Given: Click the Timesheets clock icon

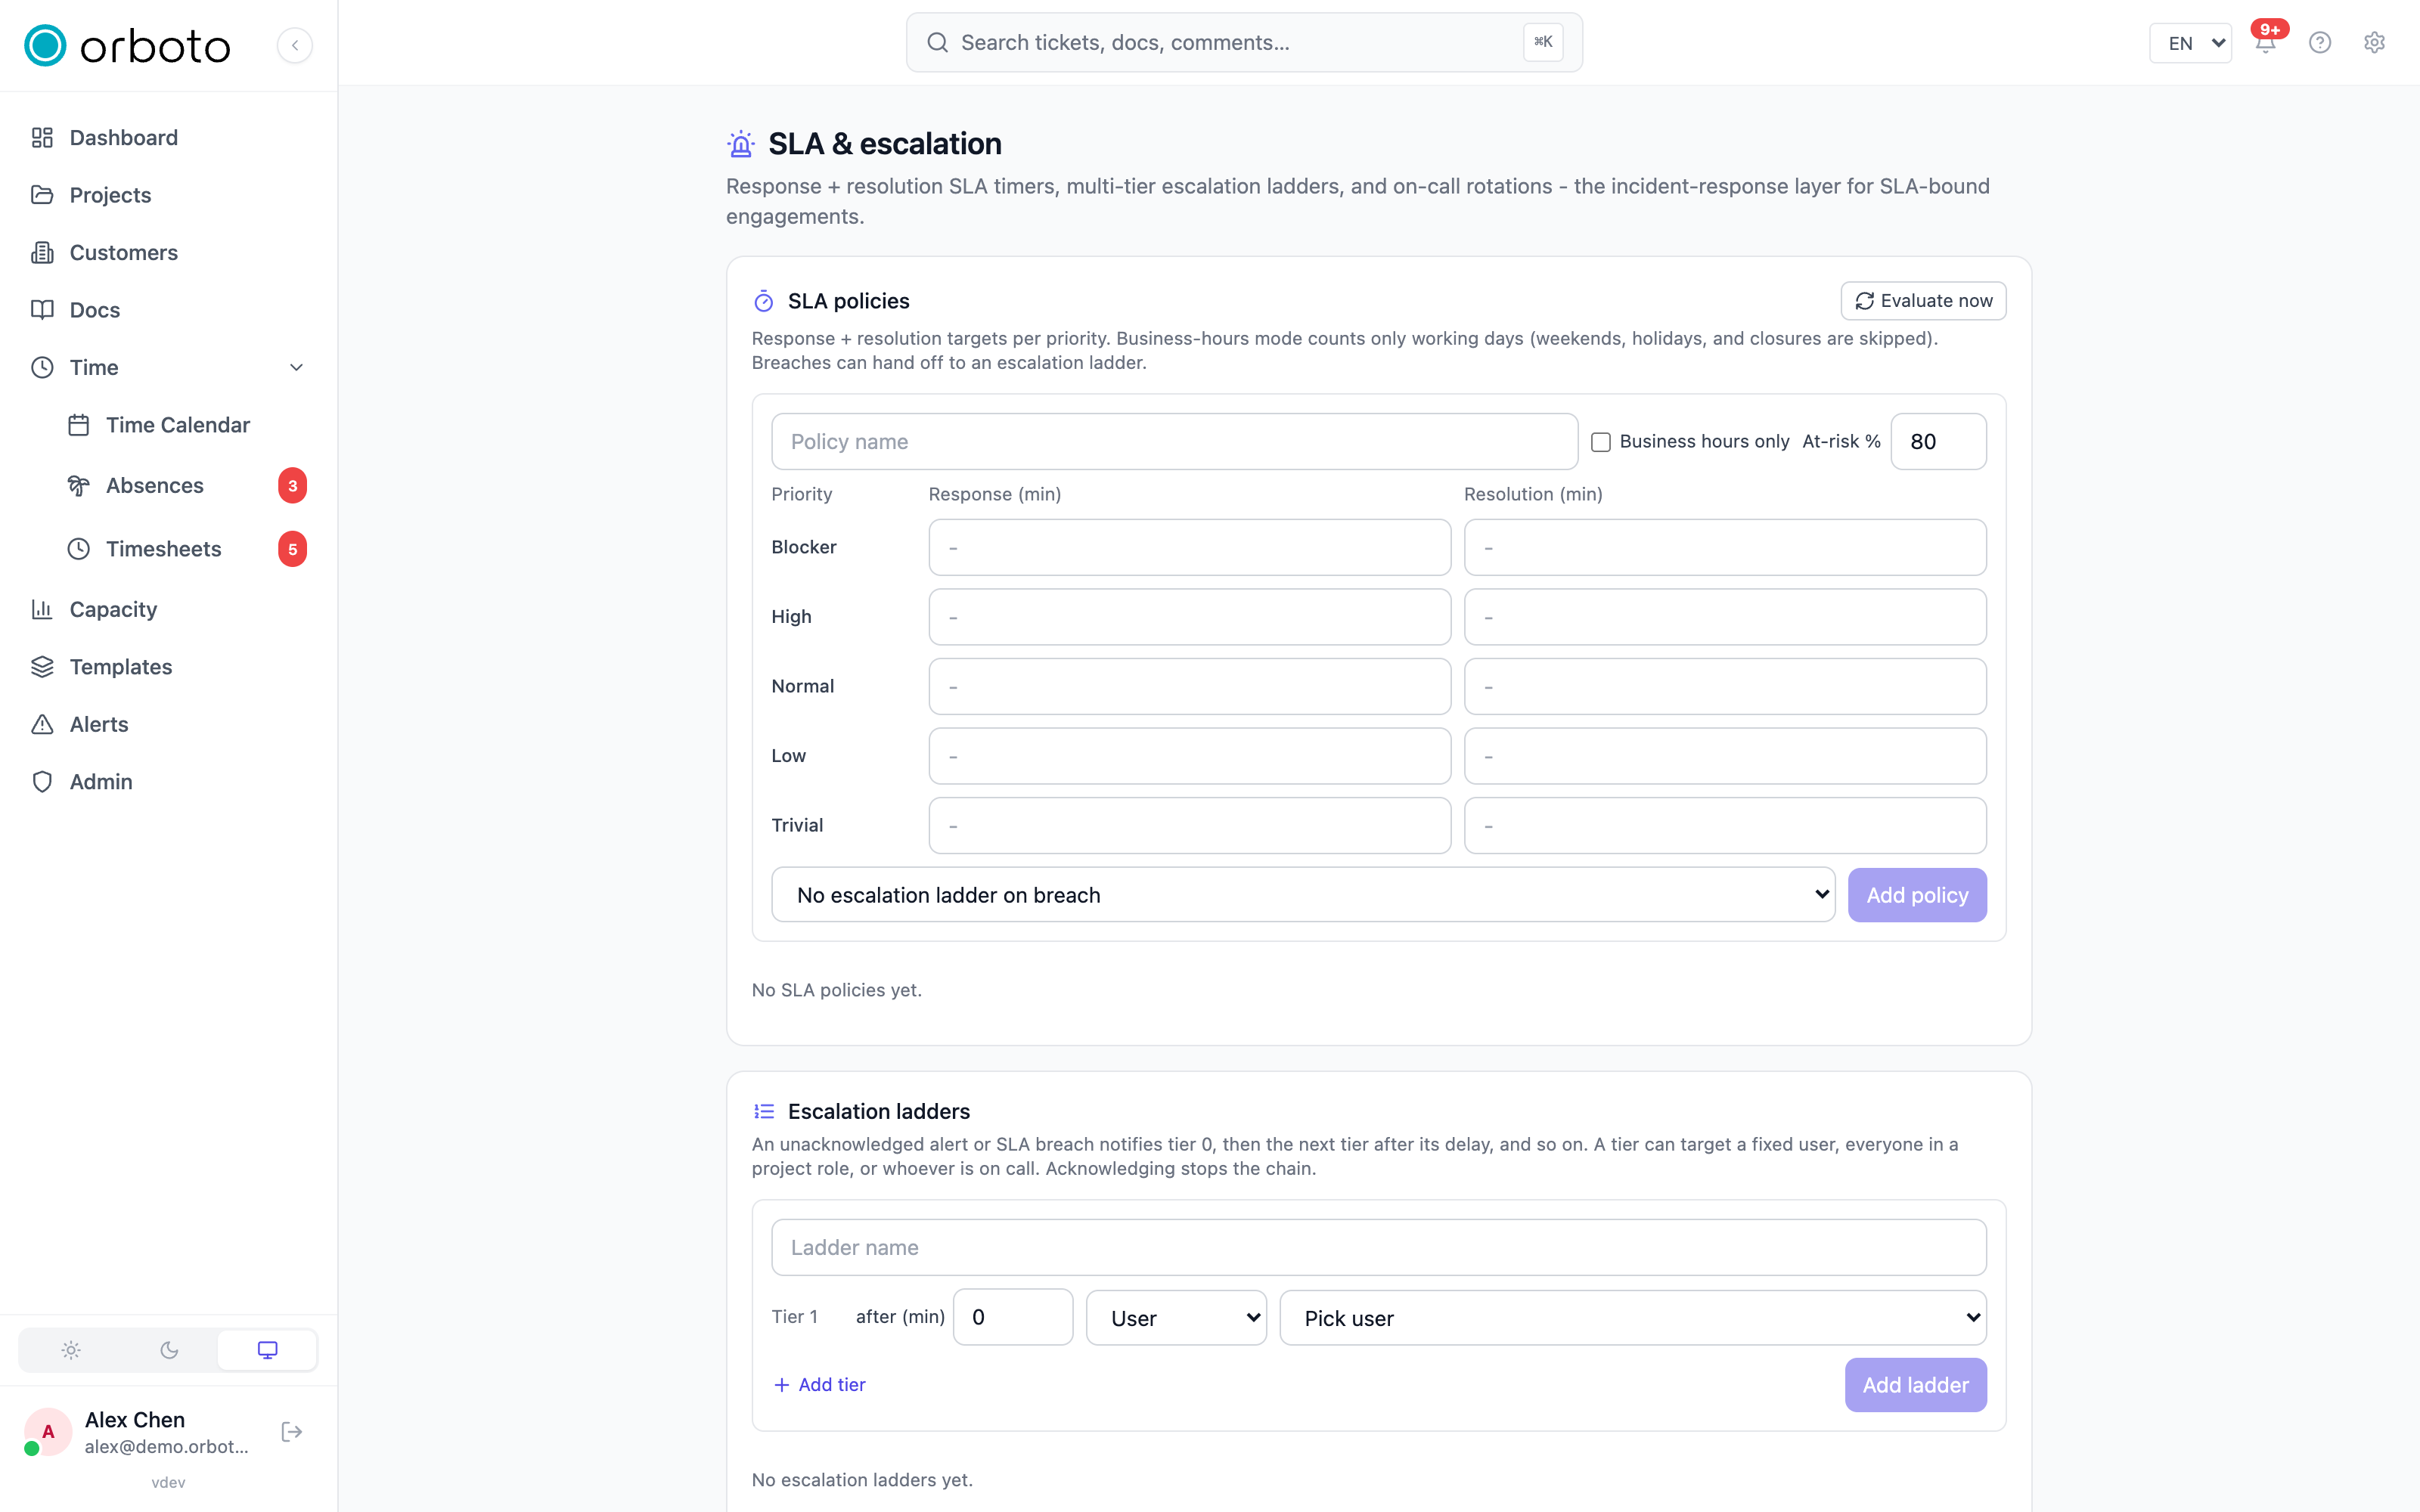Looking at the screenshot, I should [x=79, y=549].
